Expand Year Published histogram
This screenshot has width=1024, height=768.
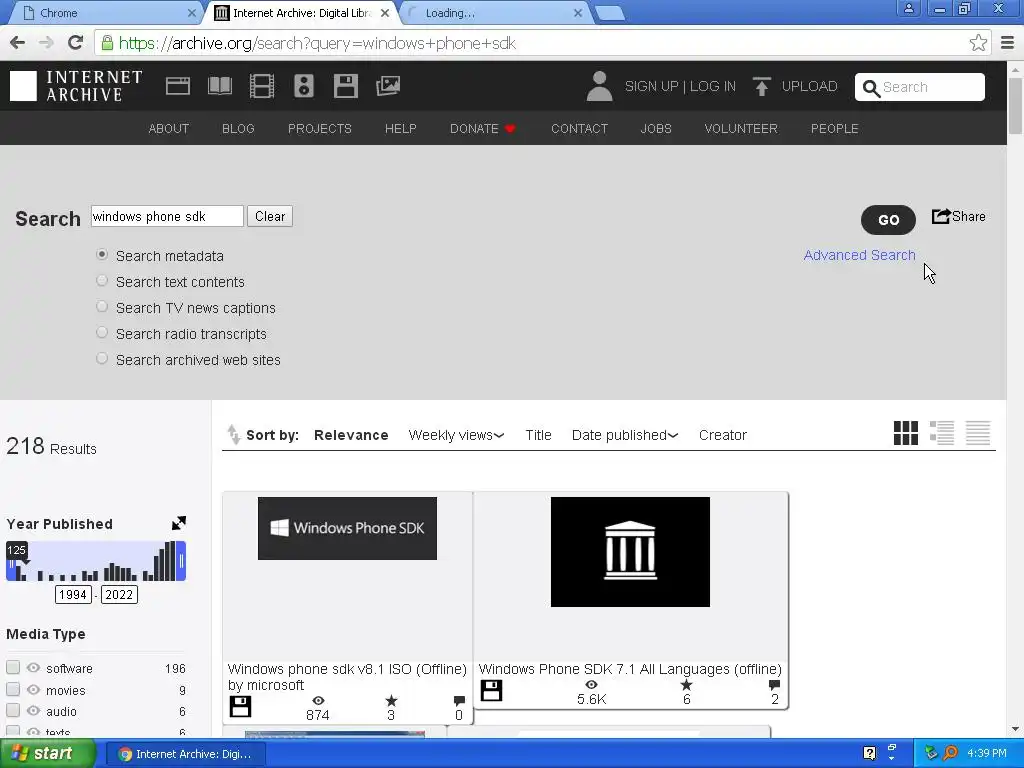[x=178, y=523]
